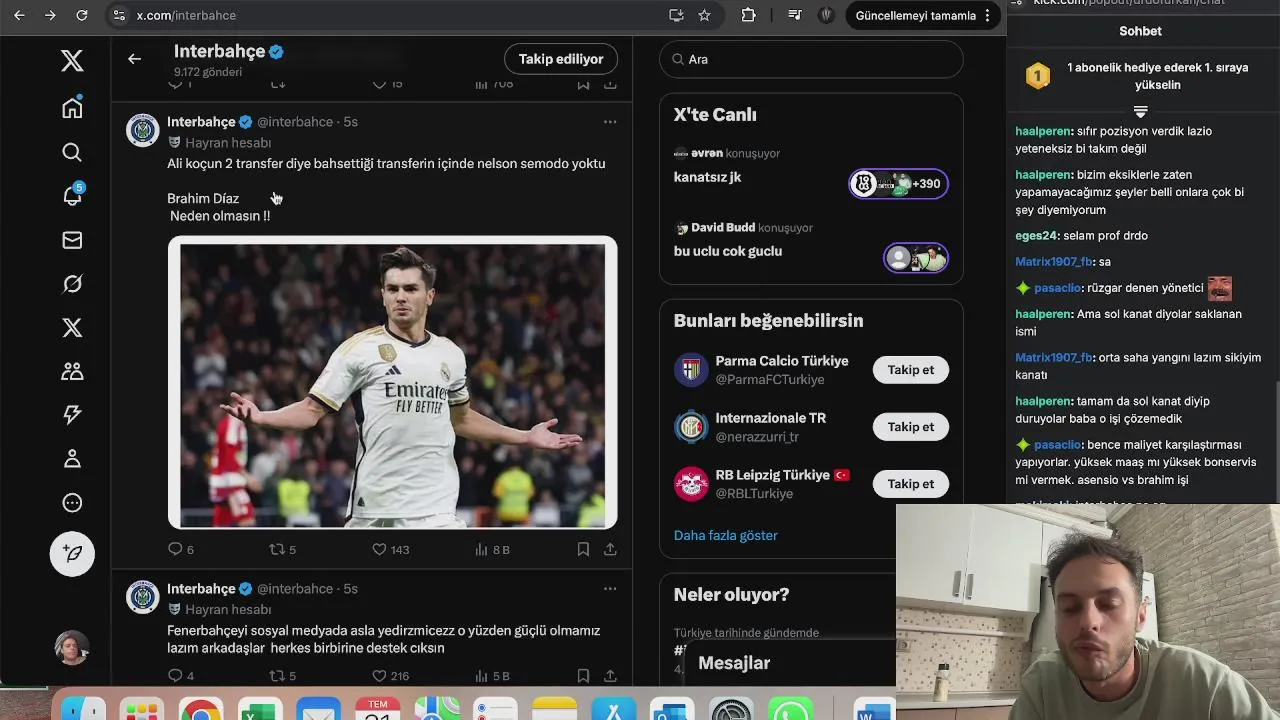The image size is (1280, 720).
Task: Repost the Fenerbahçeyi sosyal medyada post
Action: (x=283, y=676)
